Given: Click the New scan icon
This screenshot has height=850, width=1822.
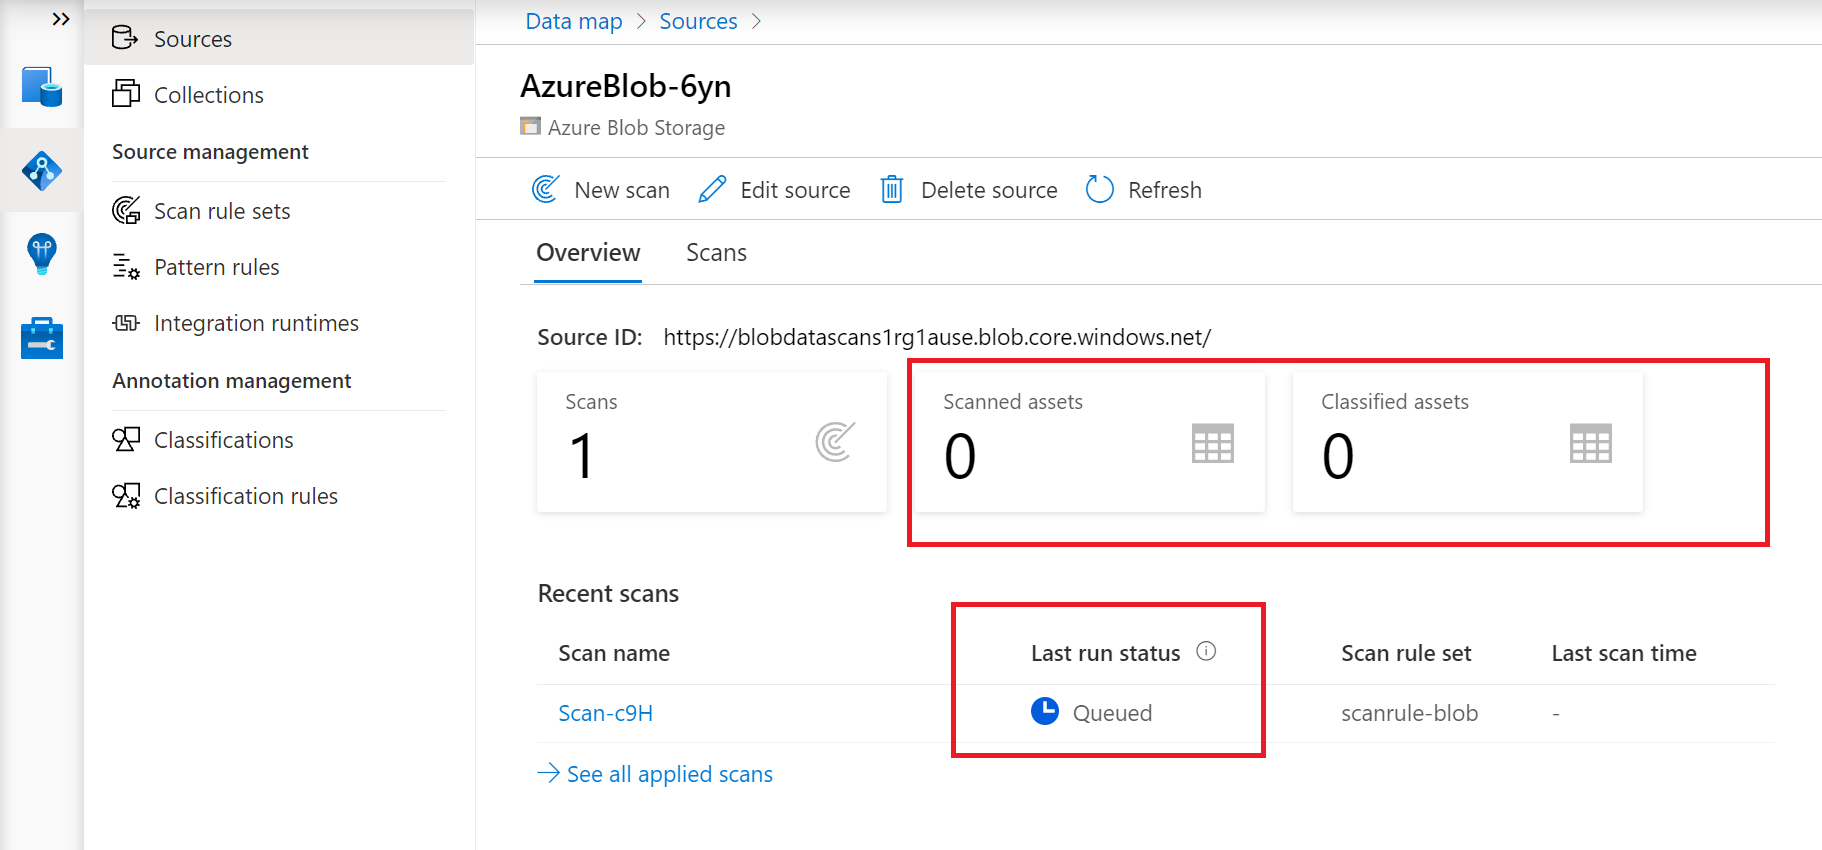Looking at the screenshot, I should click(545, 189).
